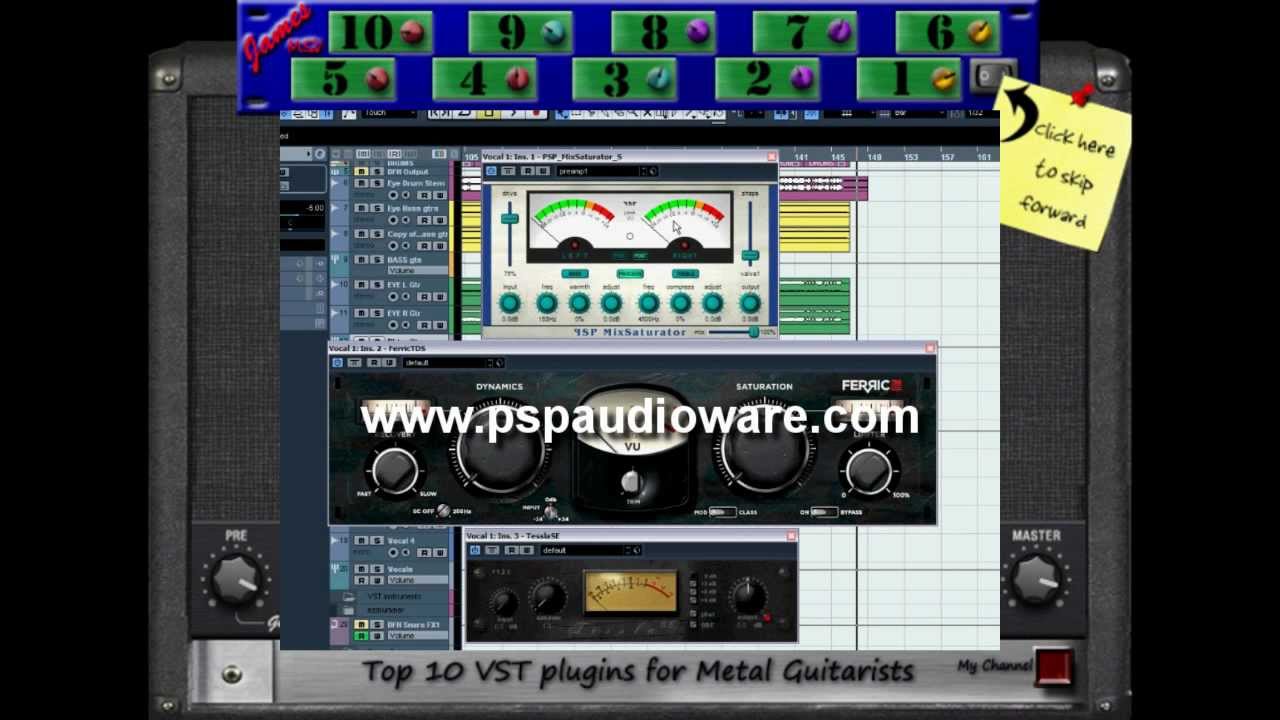Select number 4 in the top menu
This screenshot has height=720, width=1280.
point(484,78)
